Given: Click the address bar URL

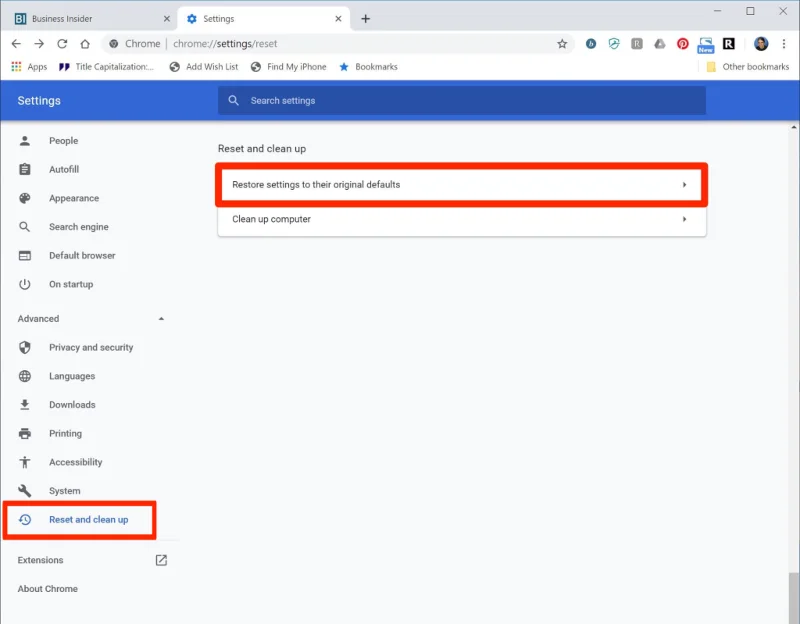Looking at the screenshot, I should (225, 44).
